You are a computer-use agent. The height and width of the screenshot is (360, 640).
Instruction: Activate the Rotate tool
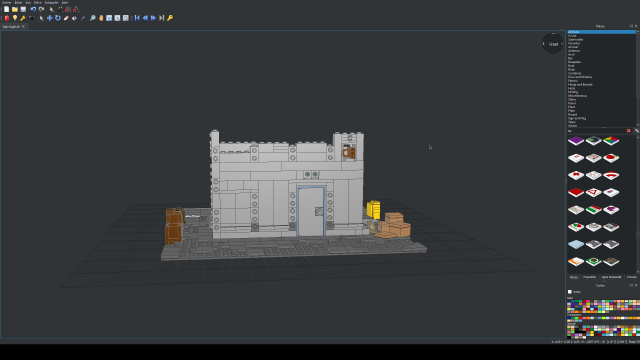click(58, 18)
